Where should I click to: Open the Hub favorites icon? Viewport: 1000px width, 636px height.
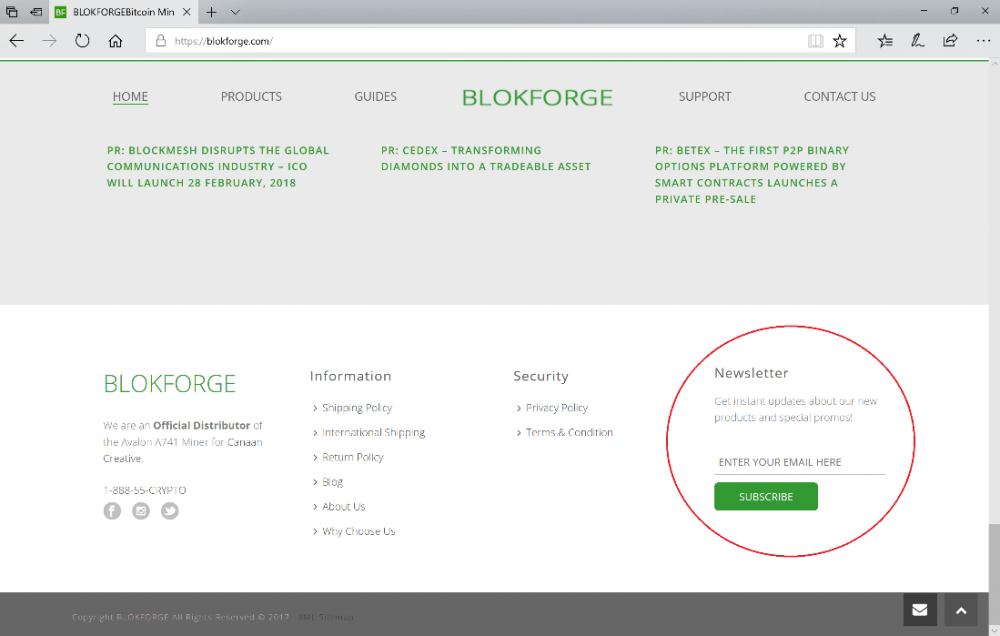pos(884,40)
